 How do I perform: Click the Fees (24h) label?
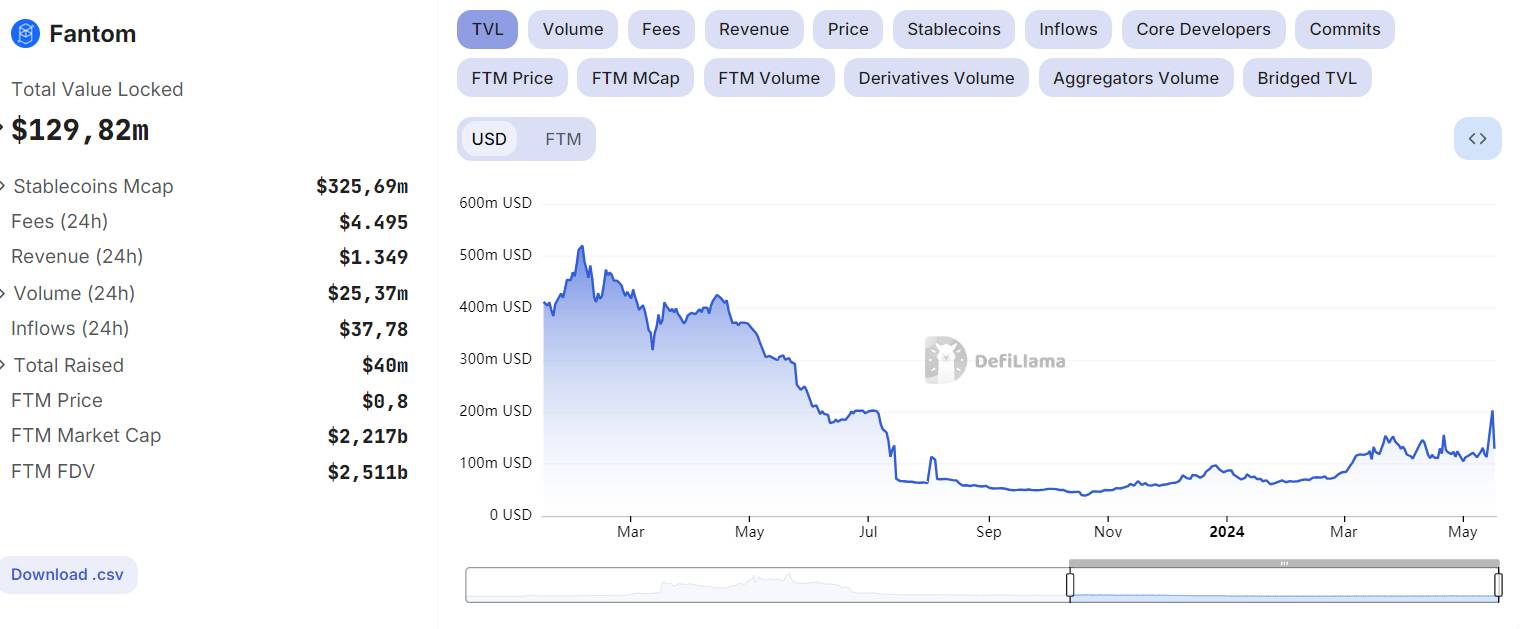[x=59, y=221]
